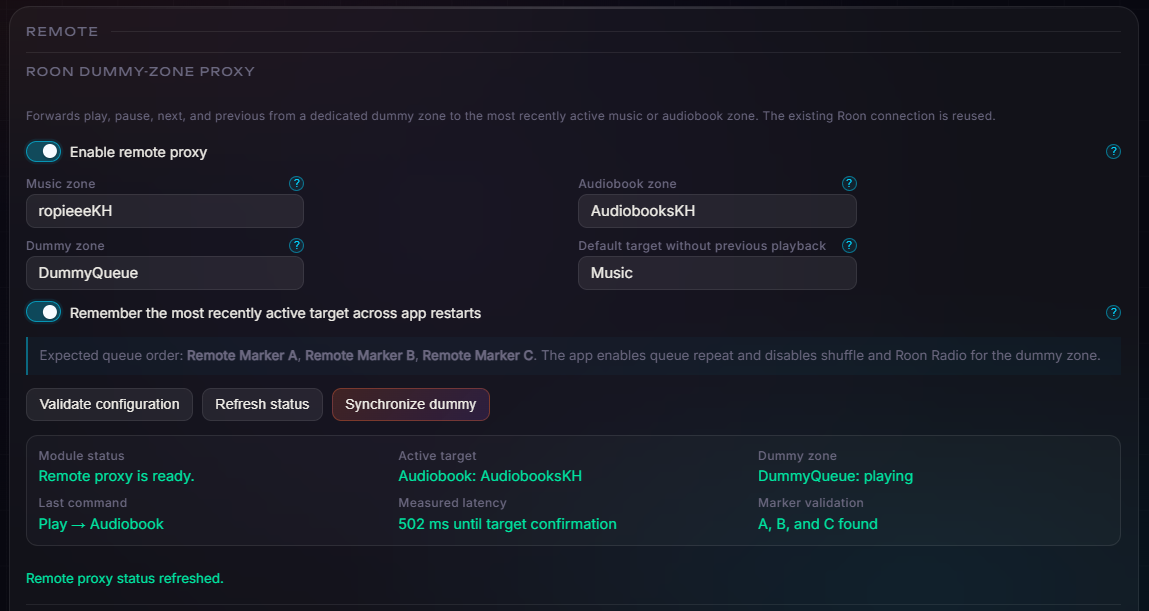
Task: Select the 'DummyQueue: playing' status text
Action: tap(835, 476)
